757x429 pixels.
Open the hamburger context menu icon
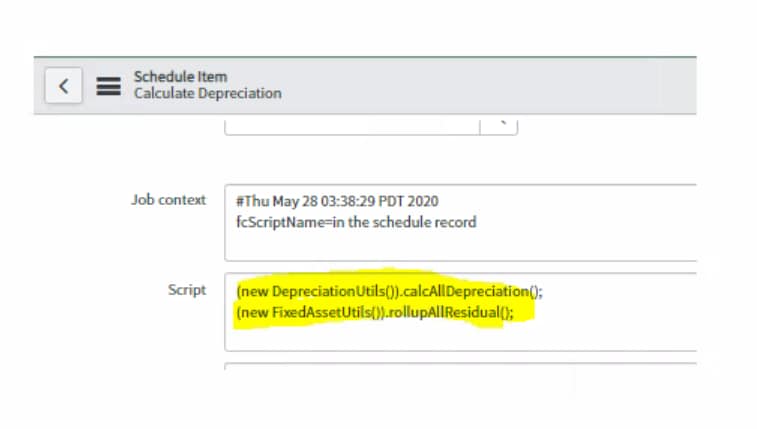tap(109, 86)
